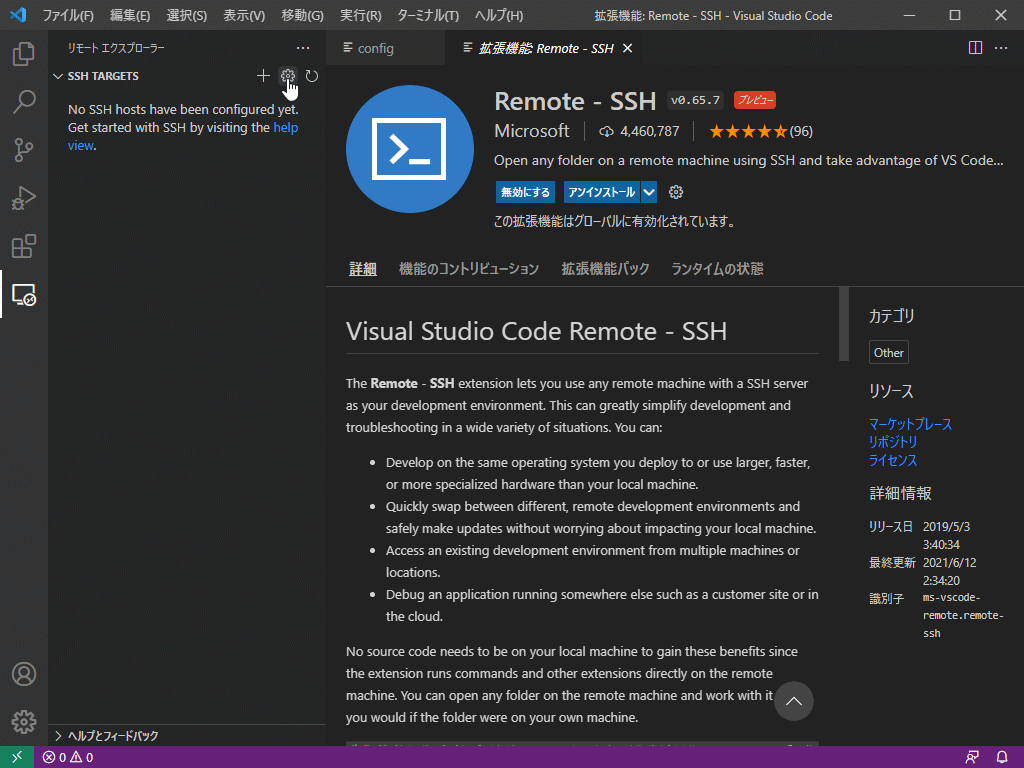Open SSH config via the gear in SSH TARGETS
The height and width of the screenshot is (768, 1024).
point(287,75)
